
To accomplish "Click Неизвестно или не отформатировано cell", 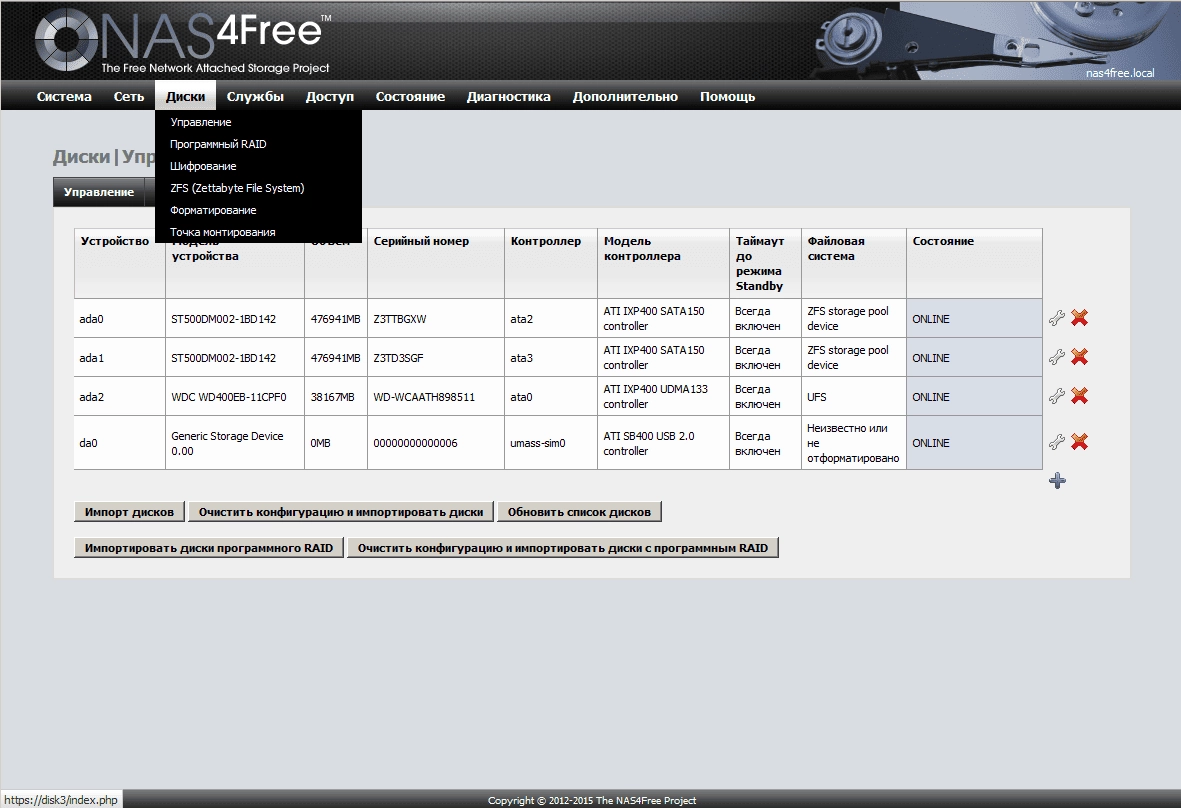I will (x=854, y=443).
